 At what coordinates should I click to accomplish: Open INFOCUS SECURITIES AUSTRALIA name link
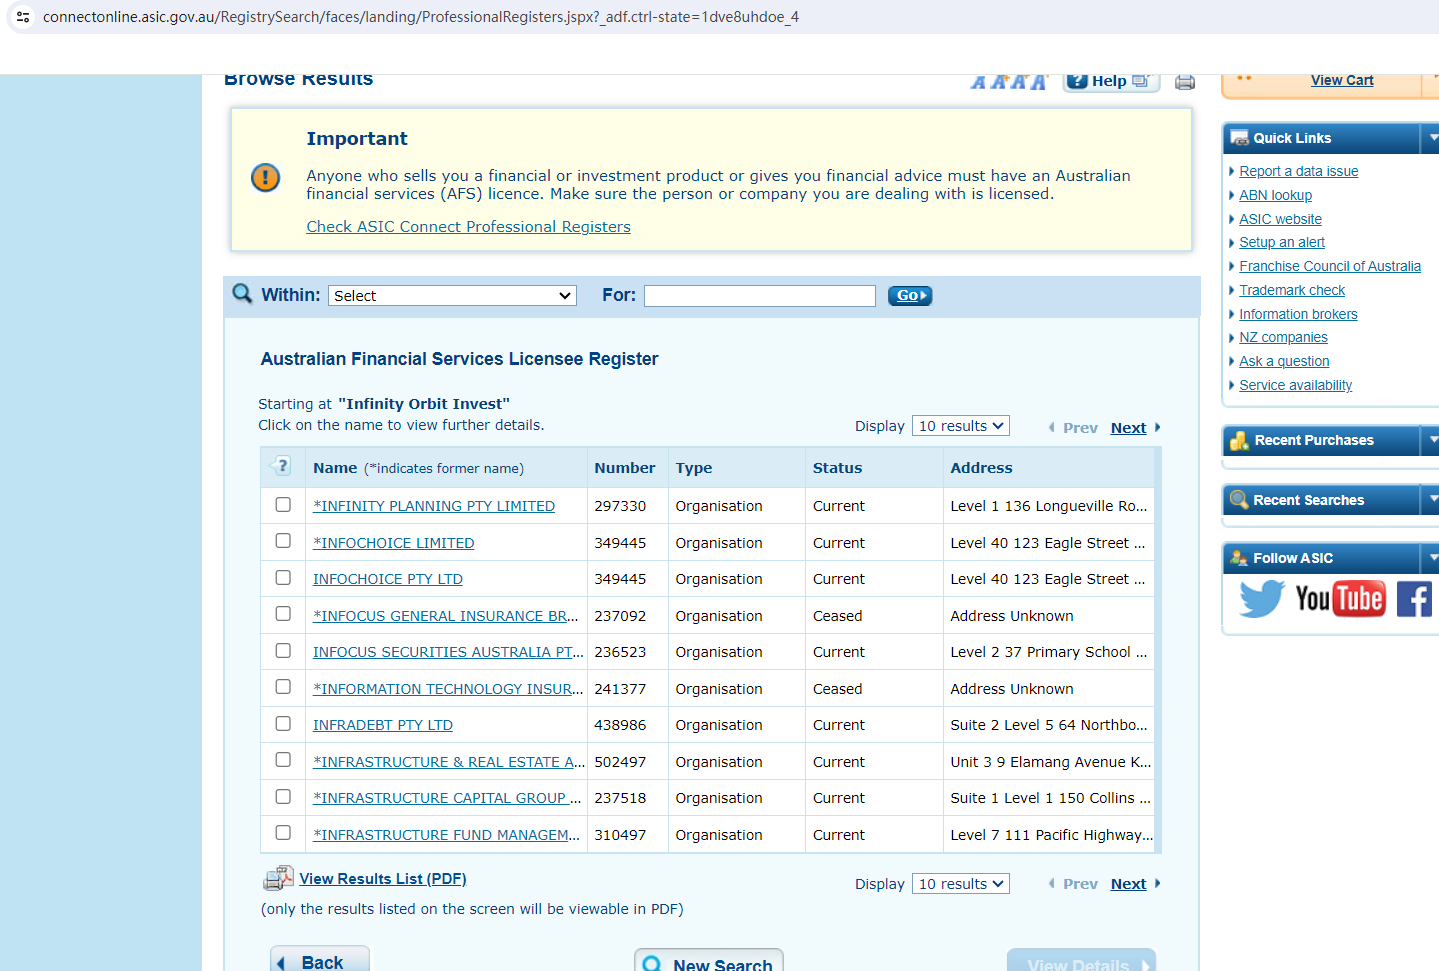coord(448,652)
